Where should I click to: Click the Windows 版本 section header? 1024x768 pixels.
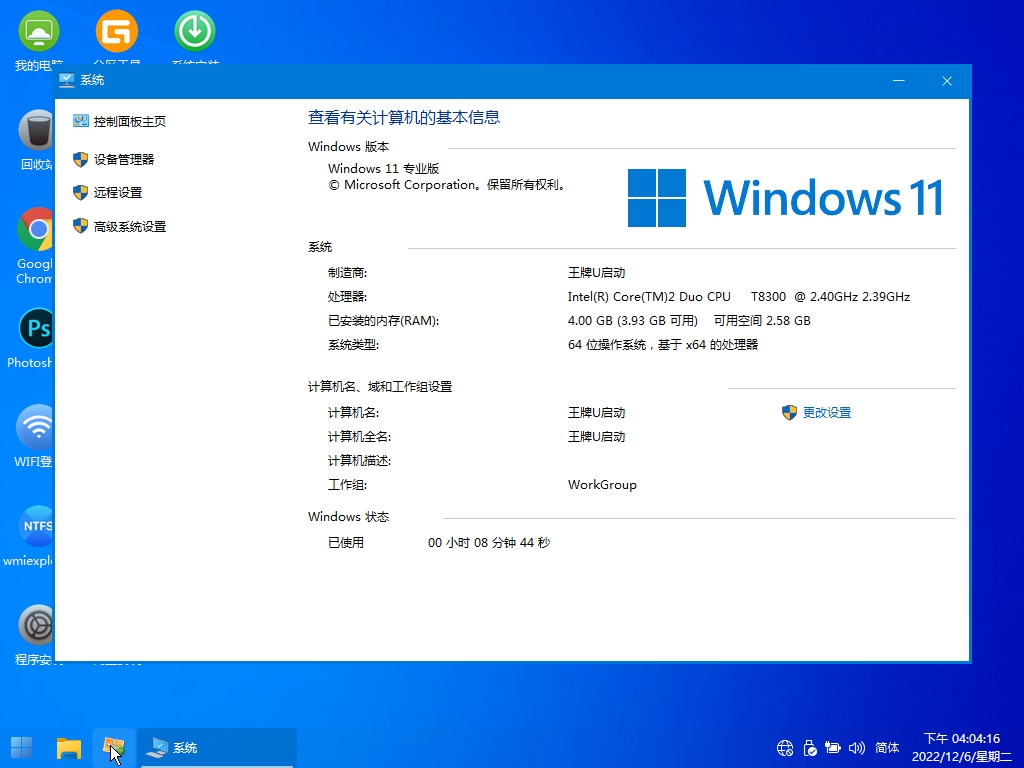pos(349,147)
